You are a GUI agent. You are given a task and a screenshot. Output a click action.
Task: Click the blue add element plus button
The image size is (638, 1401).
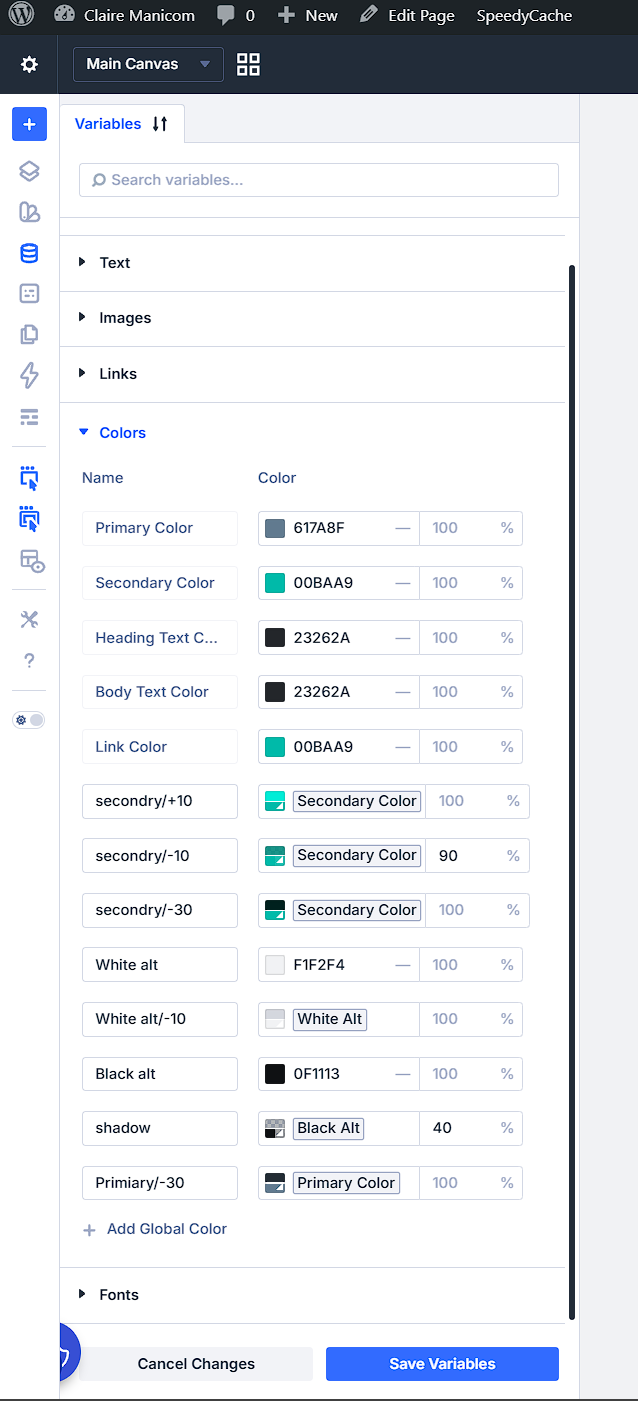[29, 124]
